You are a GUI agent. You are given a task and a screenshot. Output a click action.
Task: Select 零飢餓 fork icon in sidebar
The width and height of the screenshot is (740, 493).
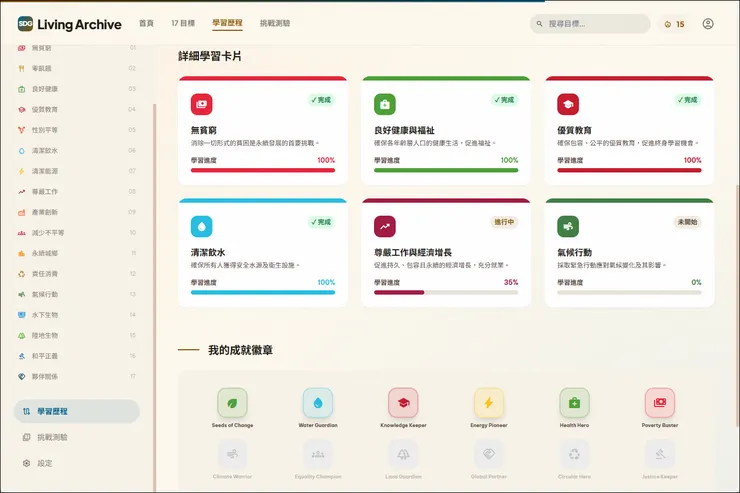(x=22, y=68)
